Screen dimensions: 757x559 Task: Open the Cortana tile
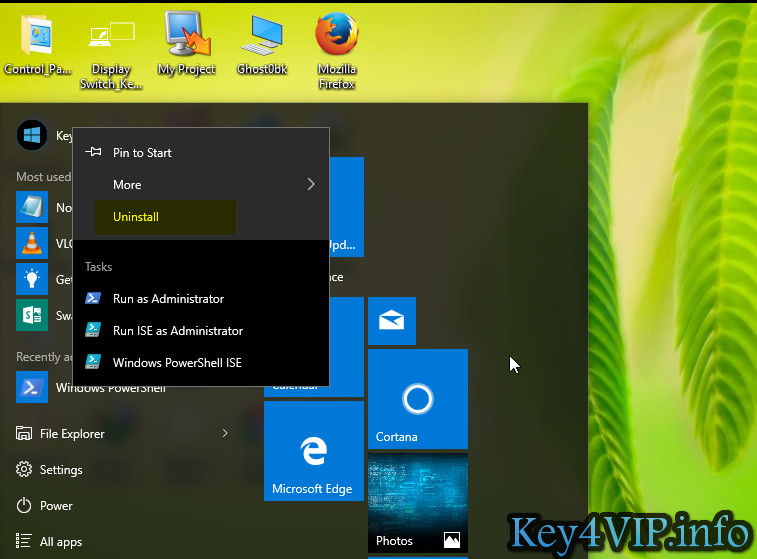coord(418,399)
